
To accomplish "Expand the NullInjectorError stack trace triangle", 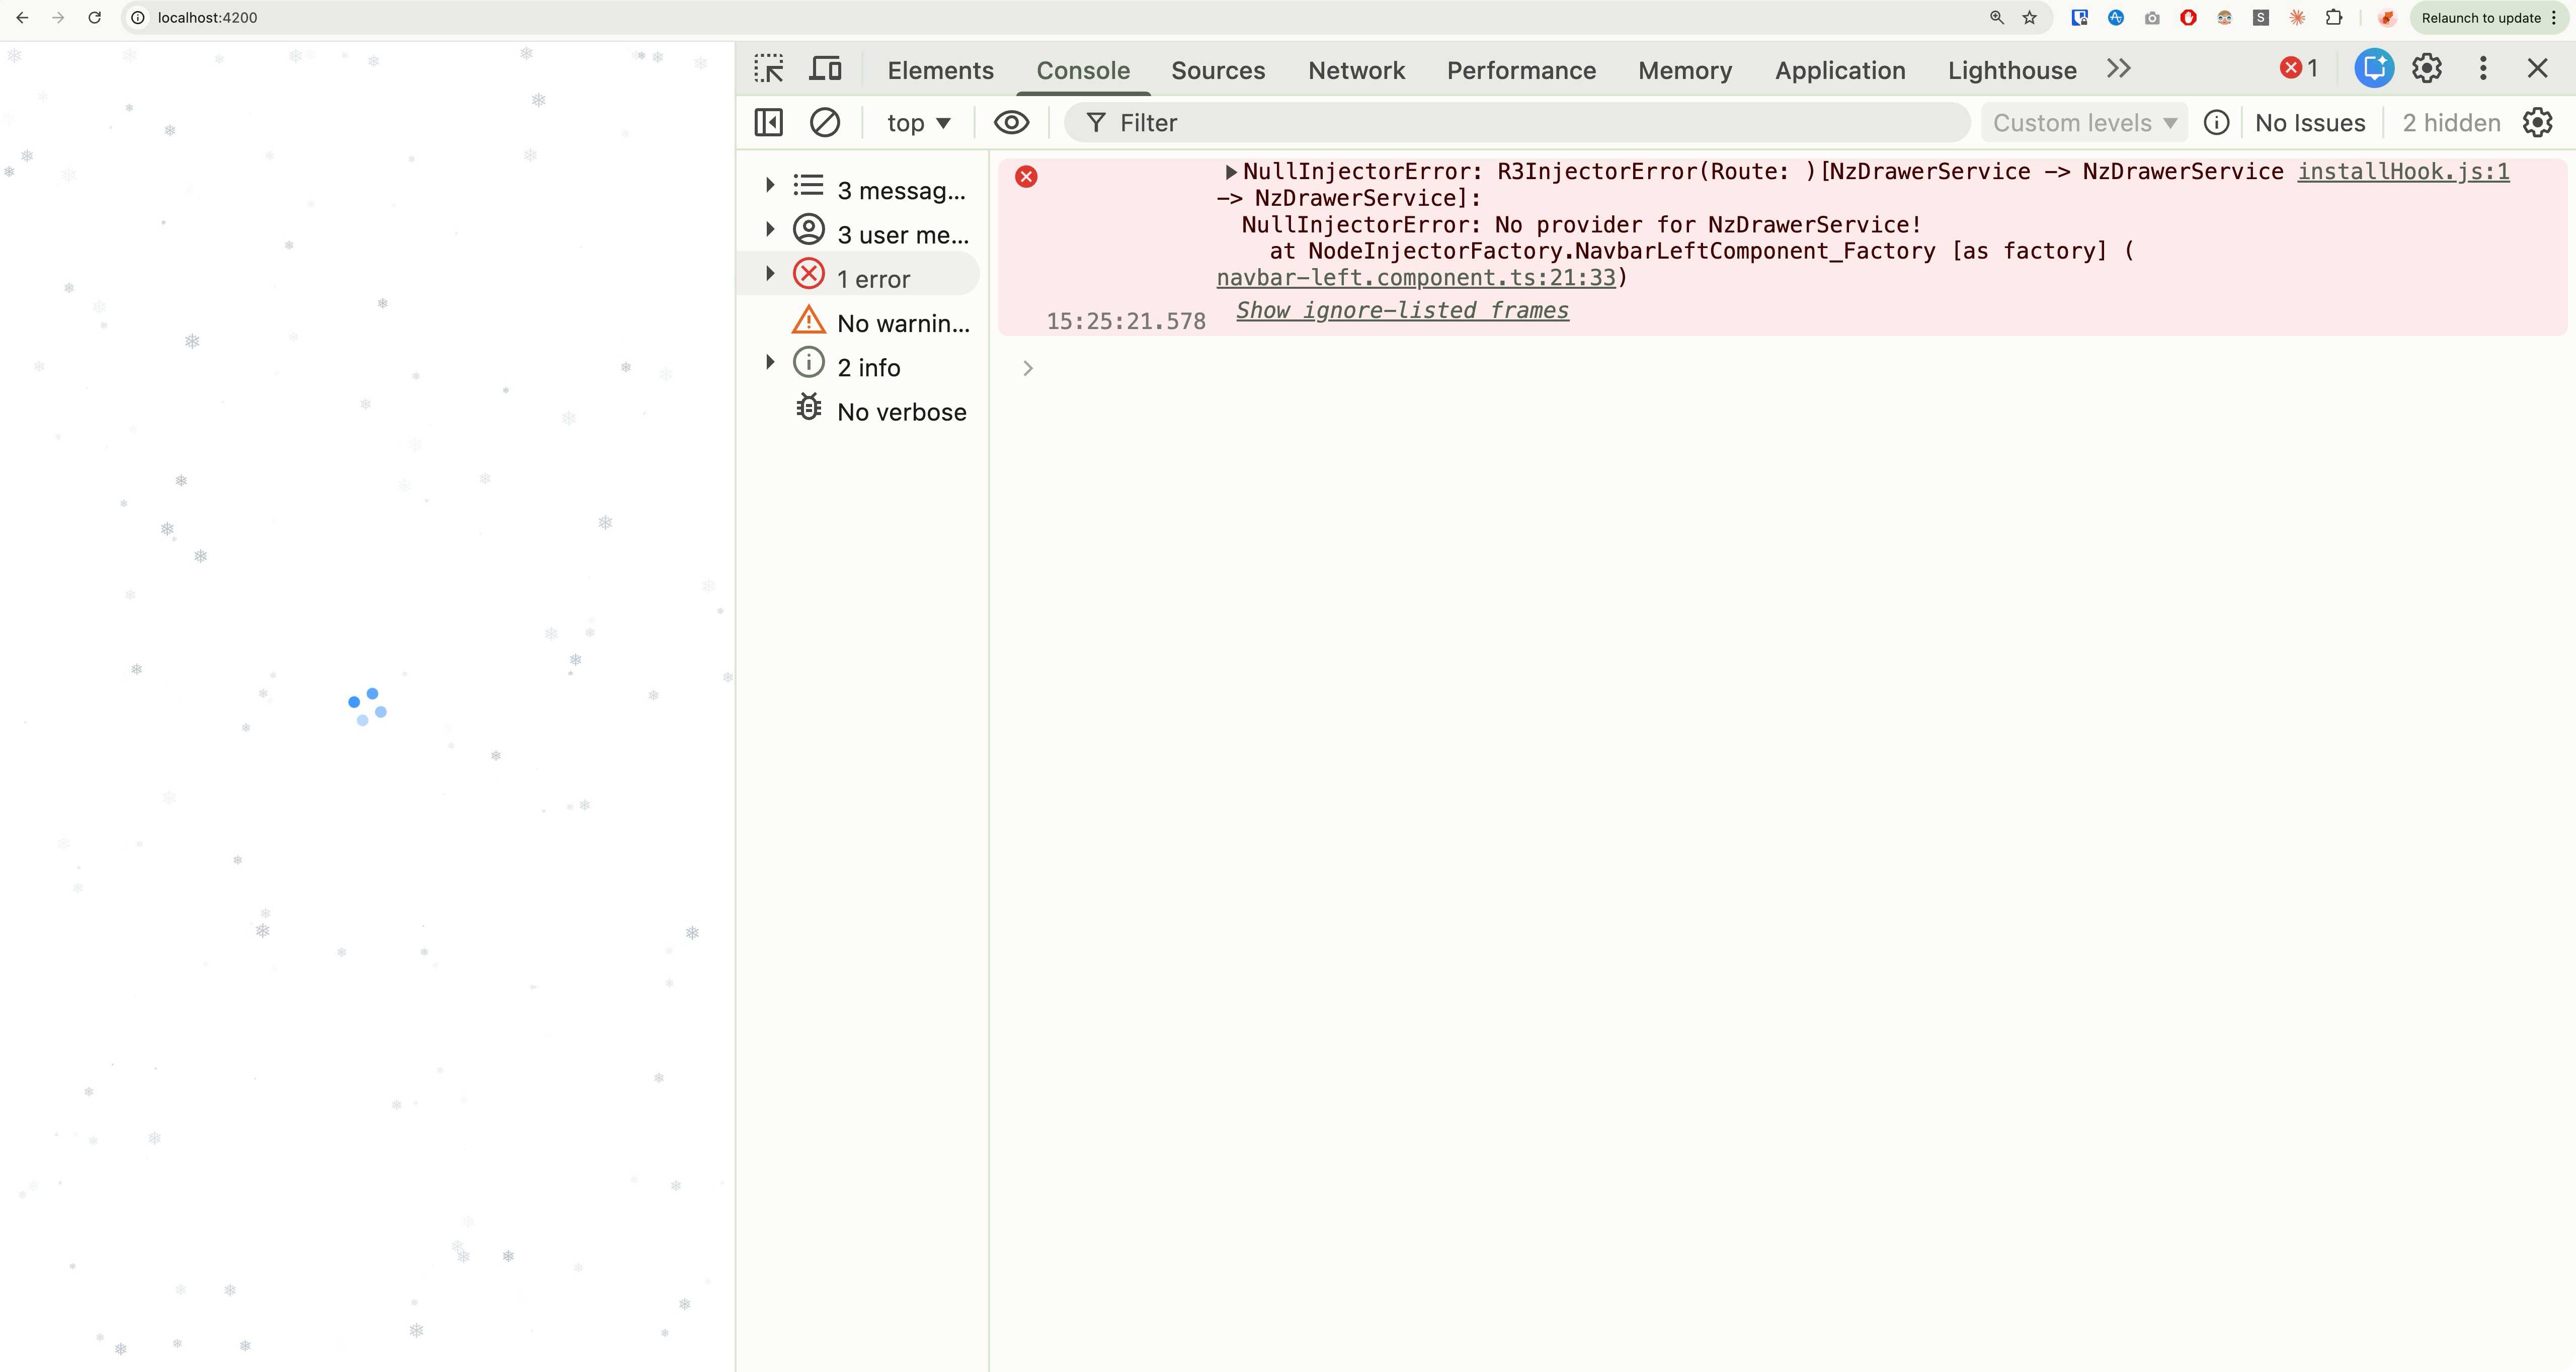I will pyautogui.click(x=1231, y=172).
